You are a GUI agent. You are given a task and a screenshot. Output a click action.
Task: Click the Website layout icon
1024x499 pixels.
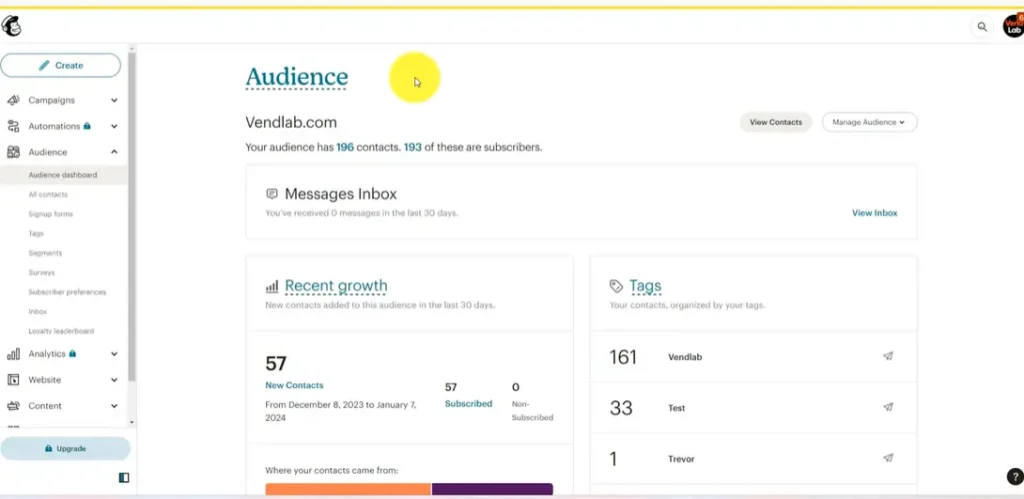click(x=13, y=380)
